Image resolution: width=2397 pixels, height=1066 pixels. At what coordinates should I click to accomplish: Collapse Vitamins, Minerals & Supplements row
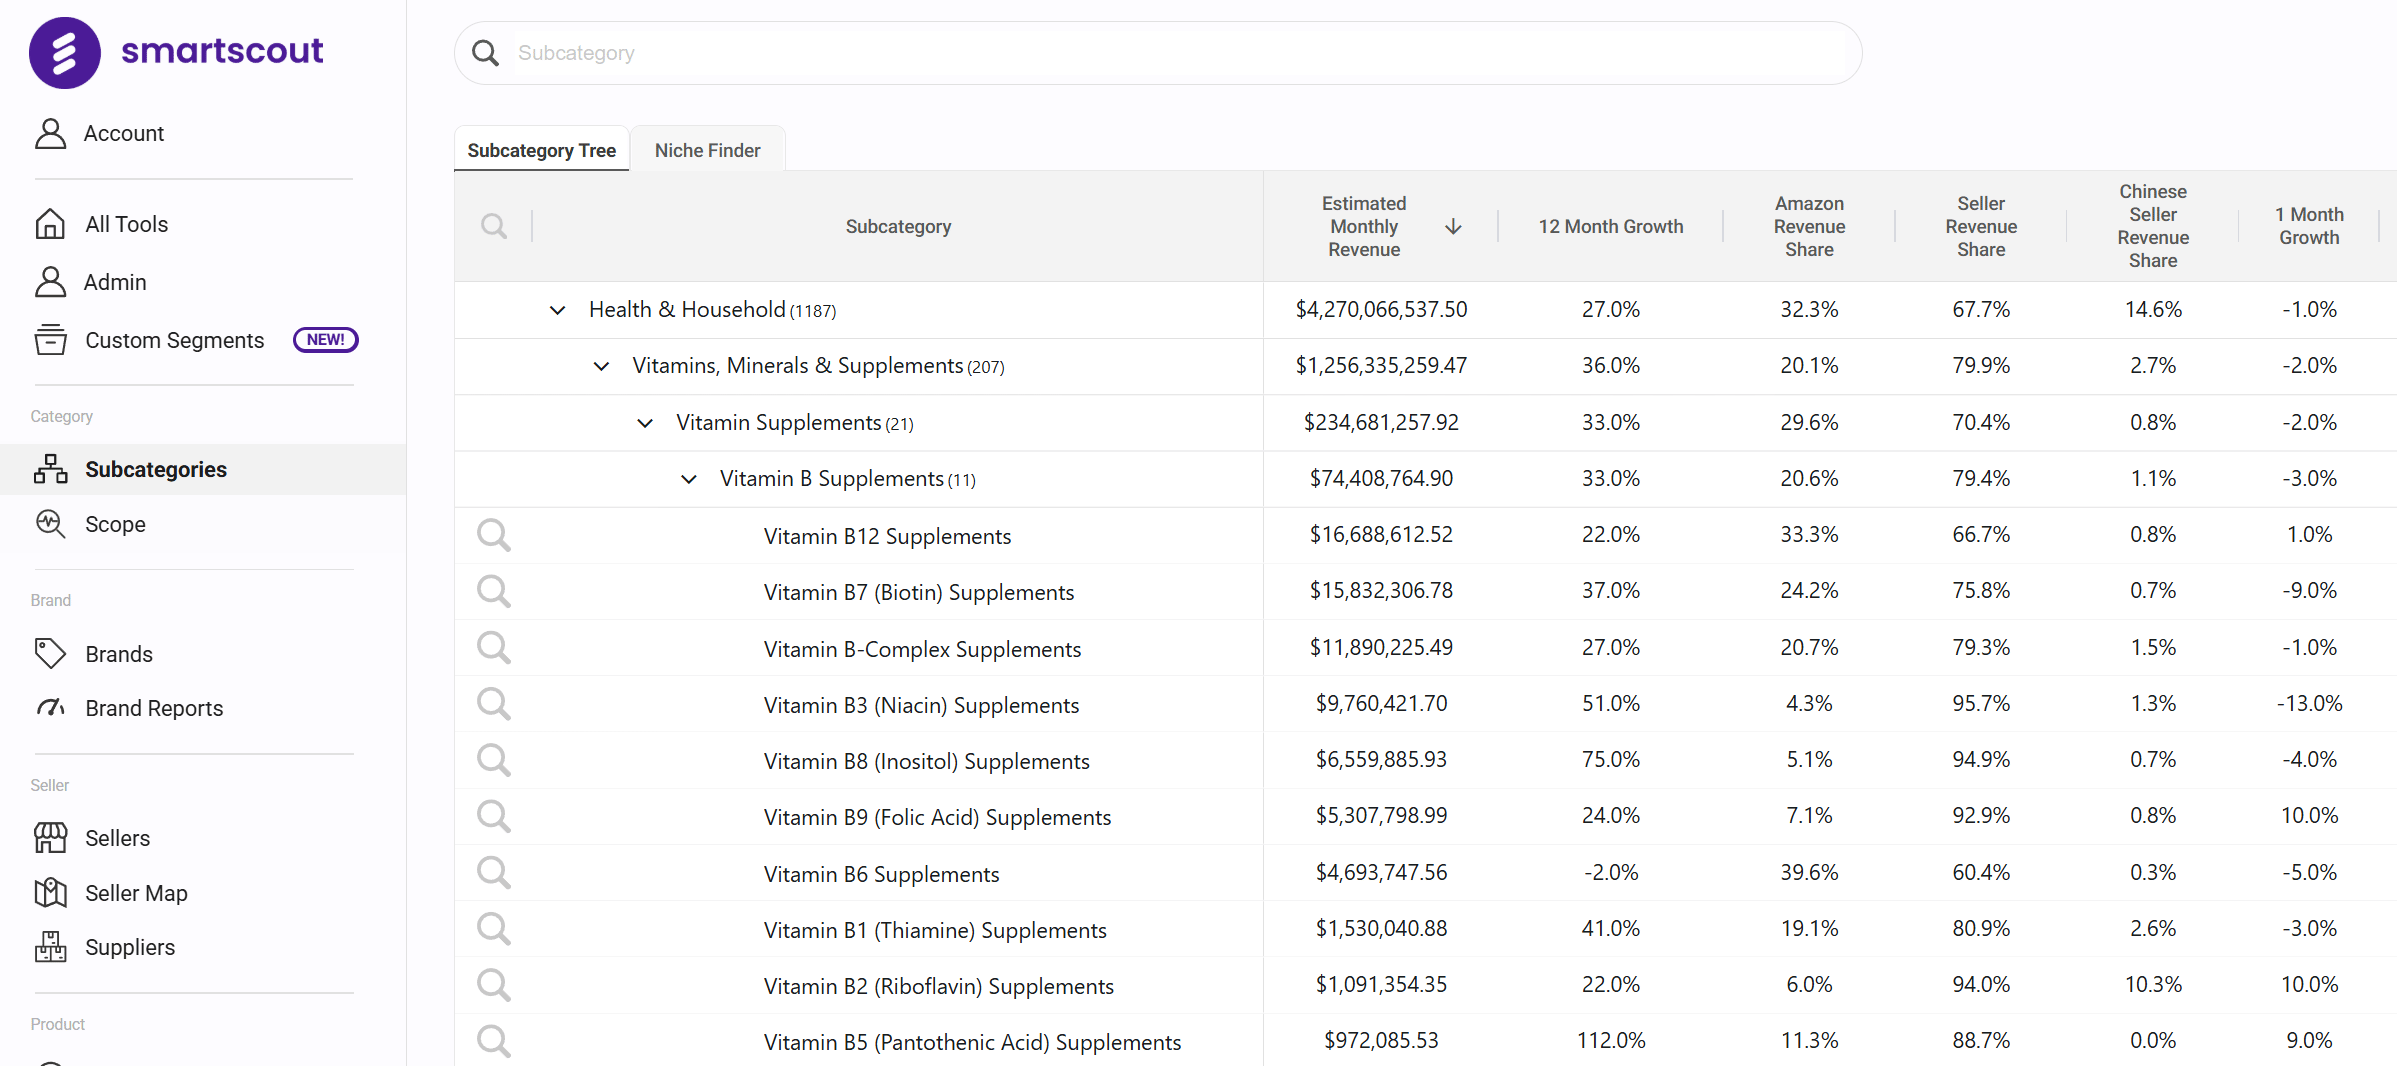click(601, 366)
